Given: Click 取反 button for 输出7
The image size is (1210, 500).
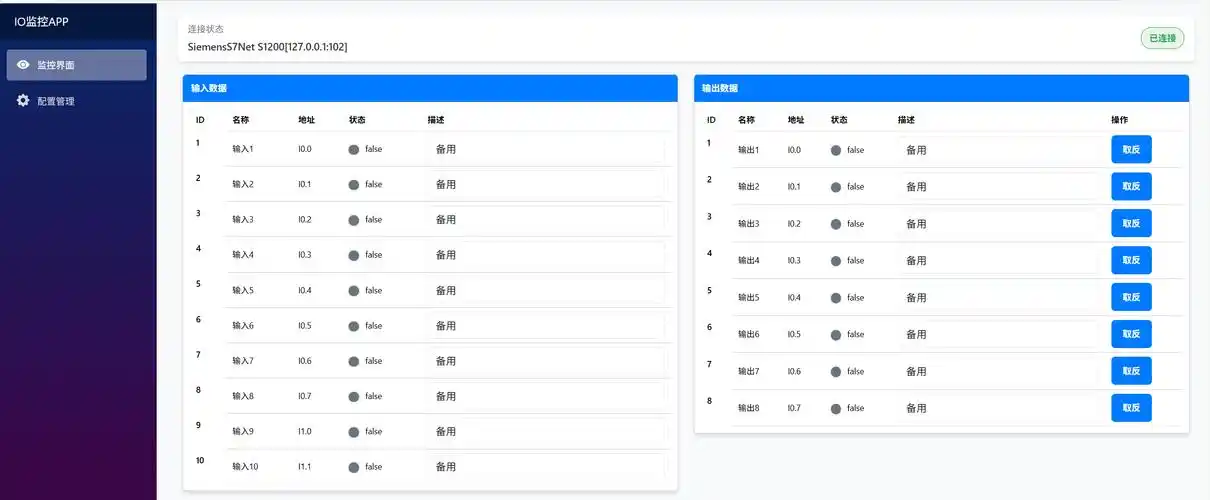Looking at the screenshot, I should [x=1131, y=371].
